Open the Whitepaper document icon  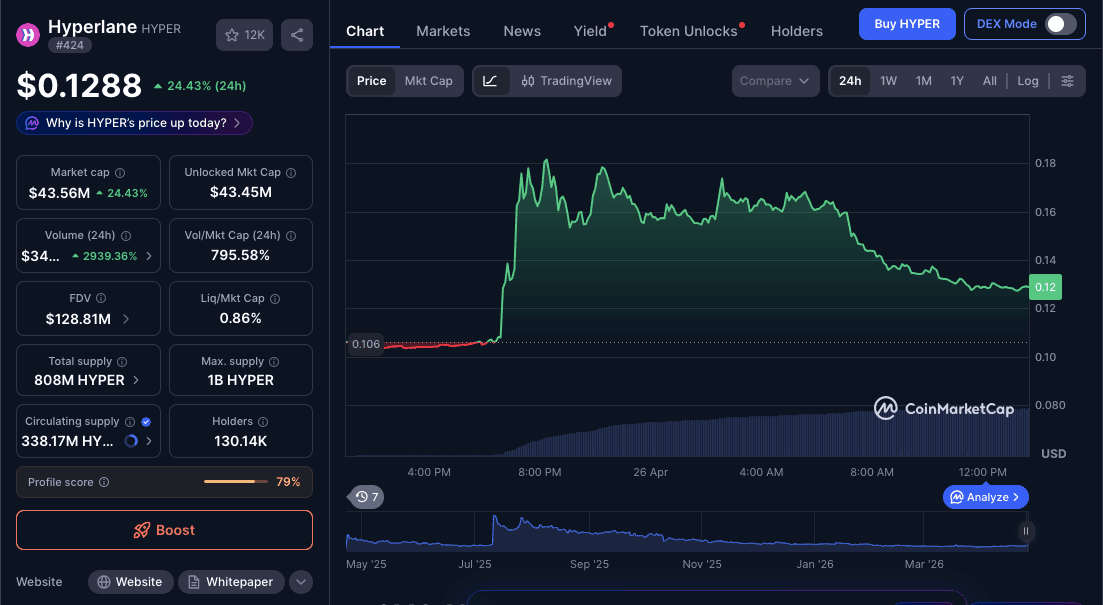[x=194, y=581]
